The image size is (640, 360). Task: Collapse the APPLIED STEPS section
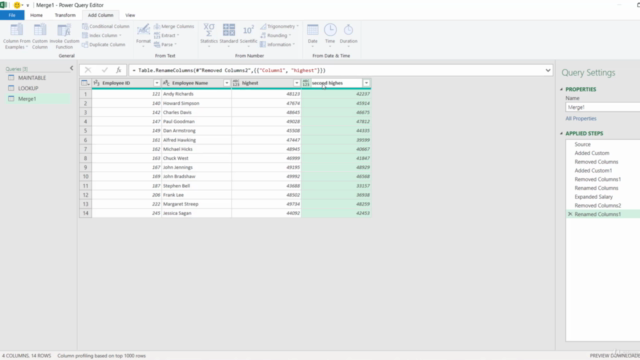click(x=562, y=133)
